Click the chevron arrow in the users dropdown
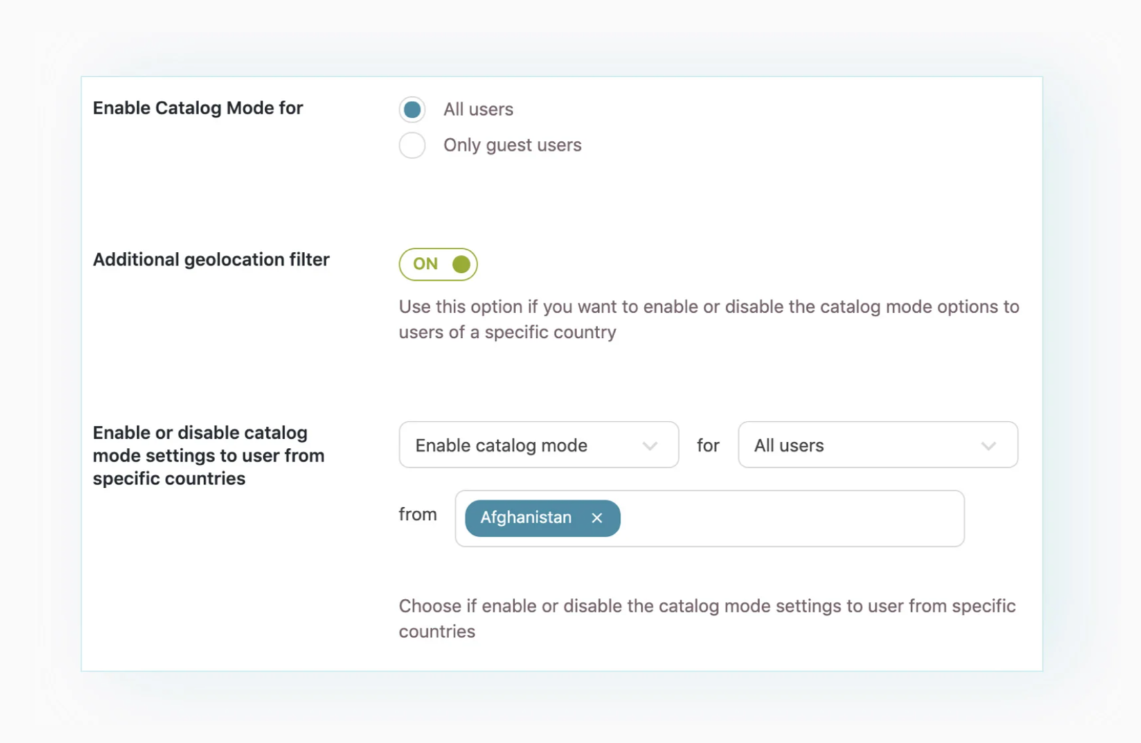The image size is (1141, 743). (988, 446)
